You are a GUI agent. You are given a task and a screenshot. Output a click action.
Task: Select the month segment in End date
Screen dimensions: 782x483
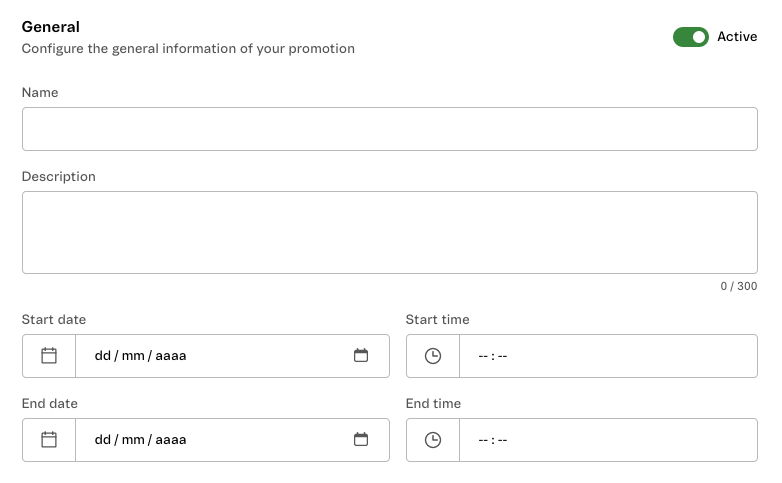pyautogui.click(x=133, y=440)
